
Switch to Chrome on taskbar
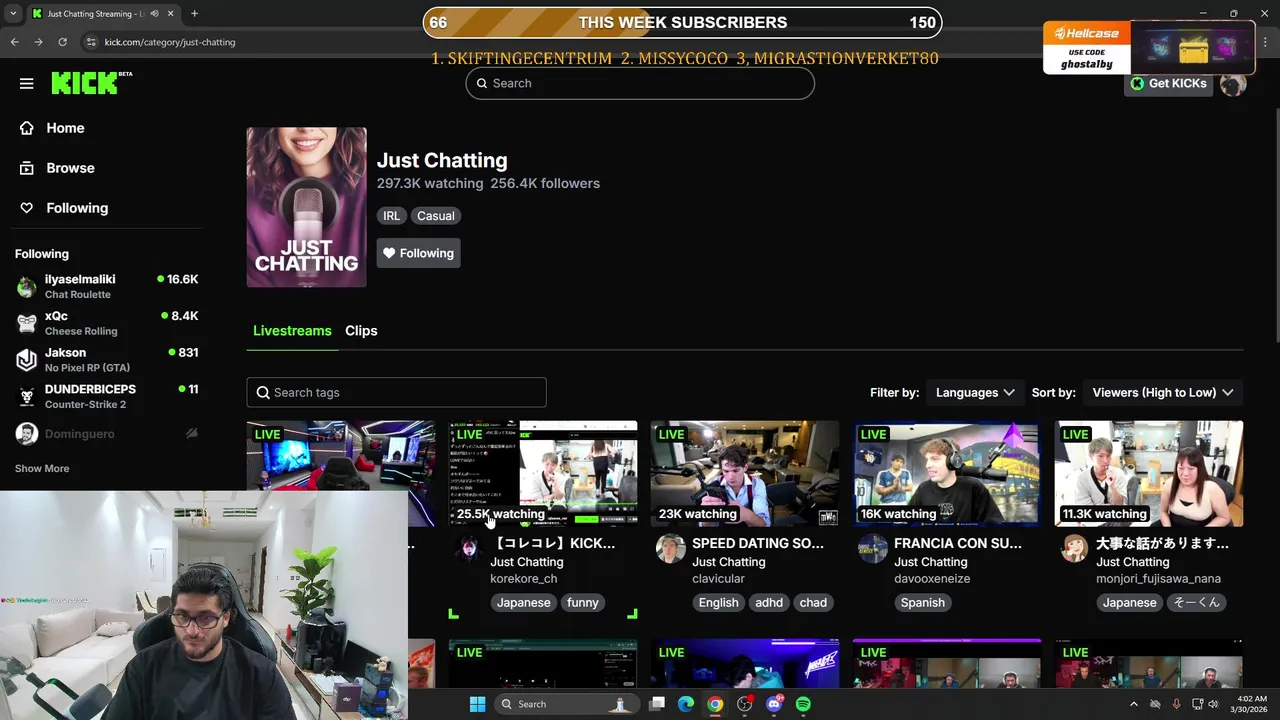(715, 704)
